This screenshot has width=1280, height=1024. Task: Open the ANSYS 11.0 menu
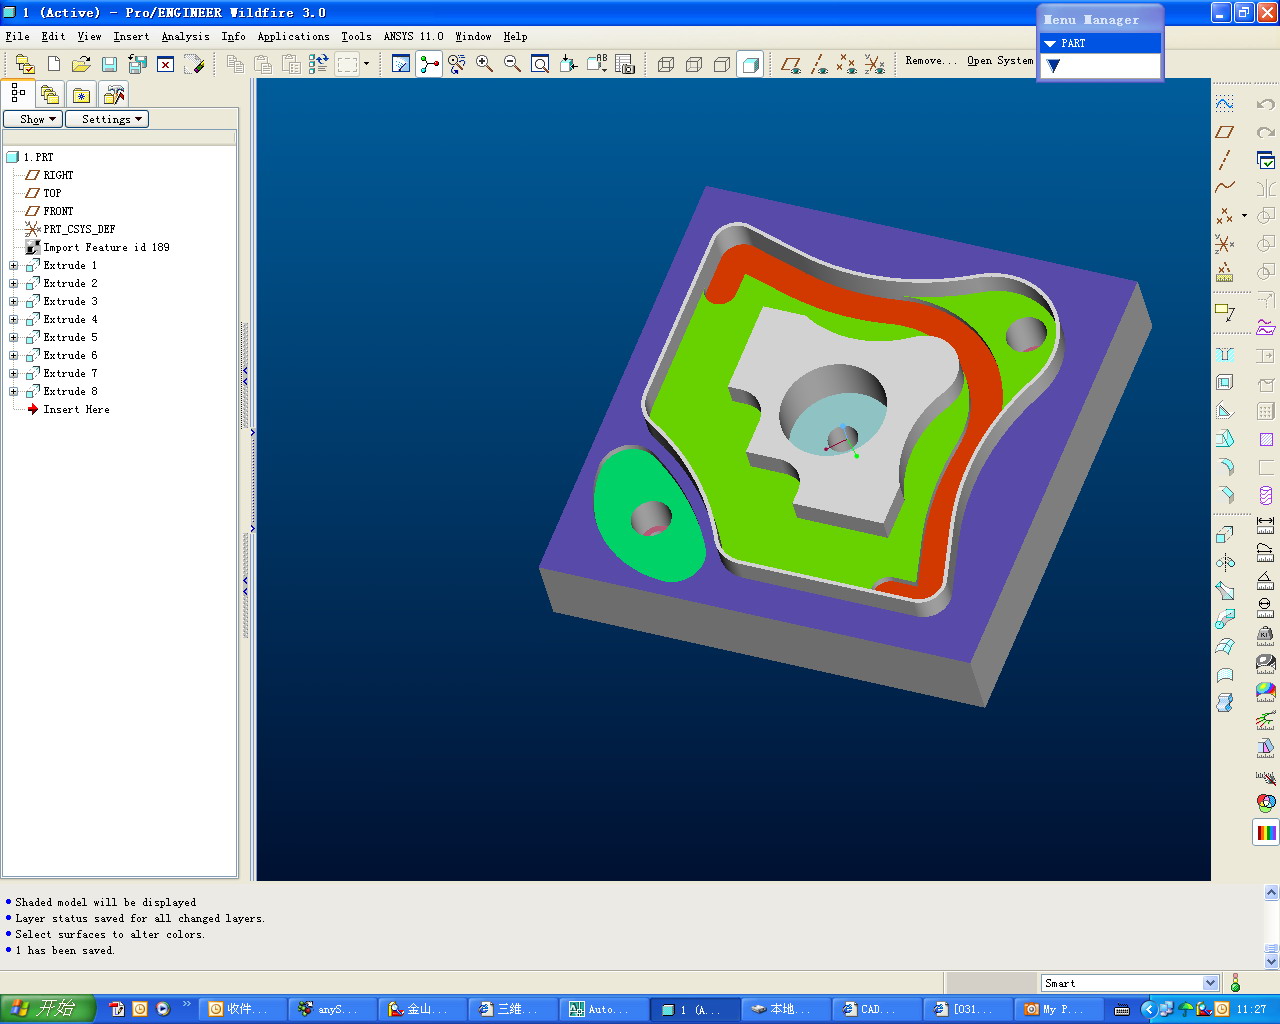(x=413, y=37)
